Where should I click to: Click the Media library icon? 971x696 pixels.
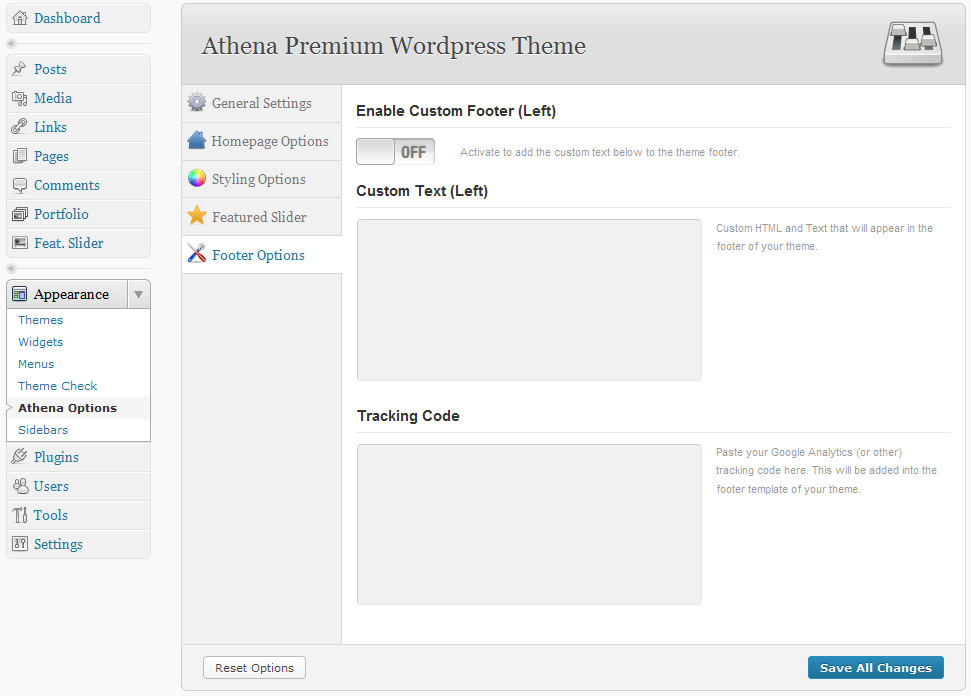point(20,98)
